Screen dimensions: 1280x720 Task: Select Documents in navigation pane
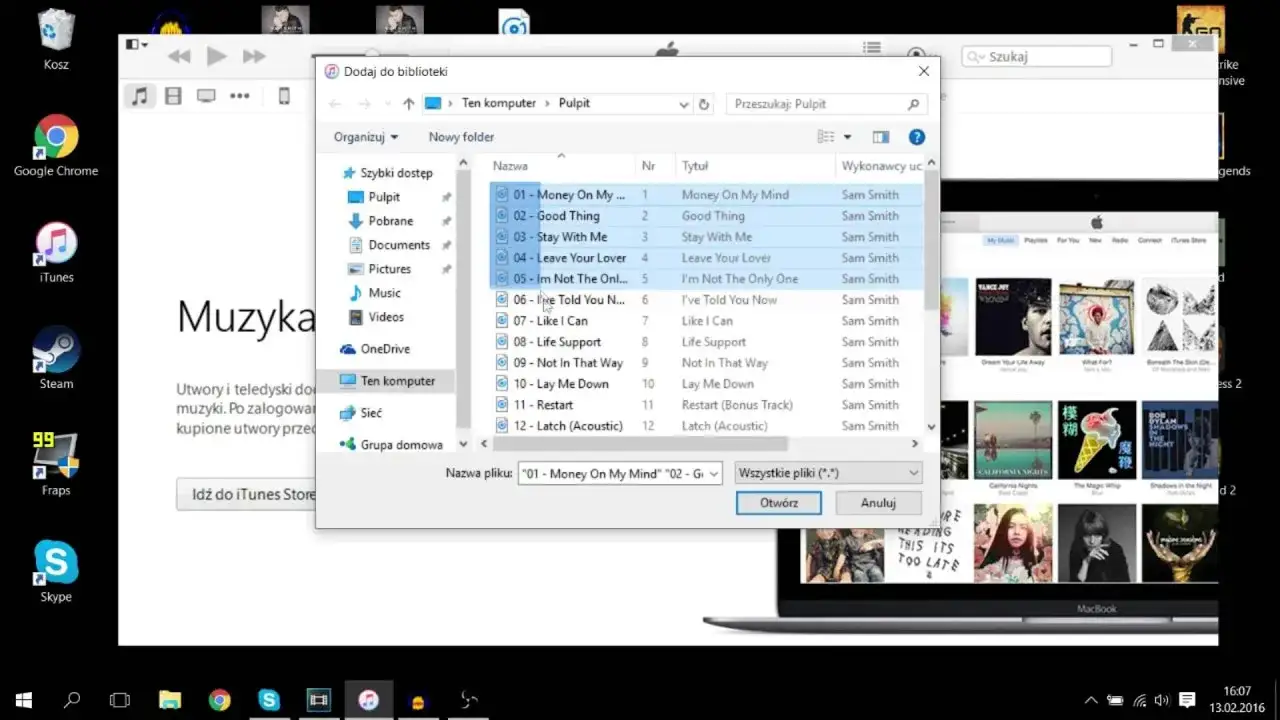(x=399, y=245)
